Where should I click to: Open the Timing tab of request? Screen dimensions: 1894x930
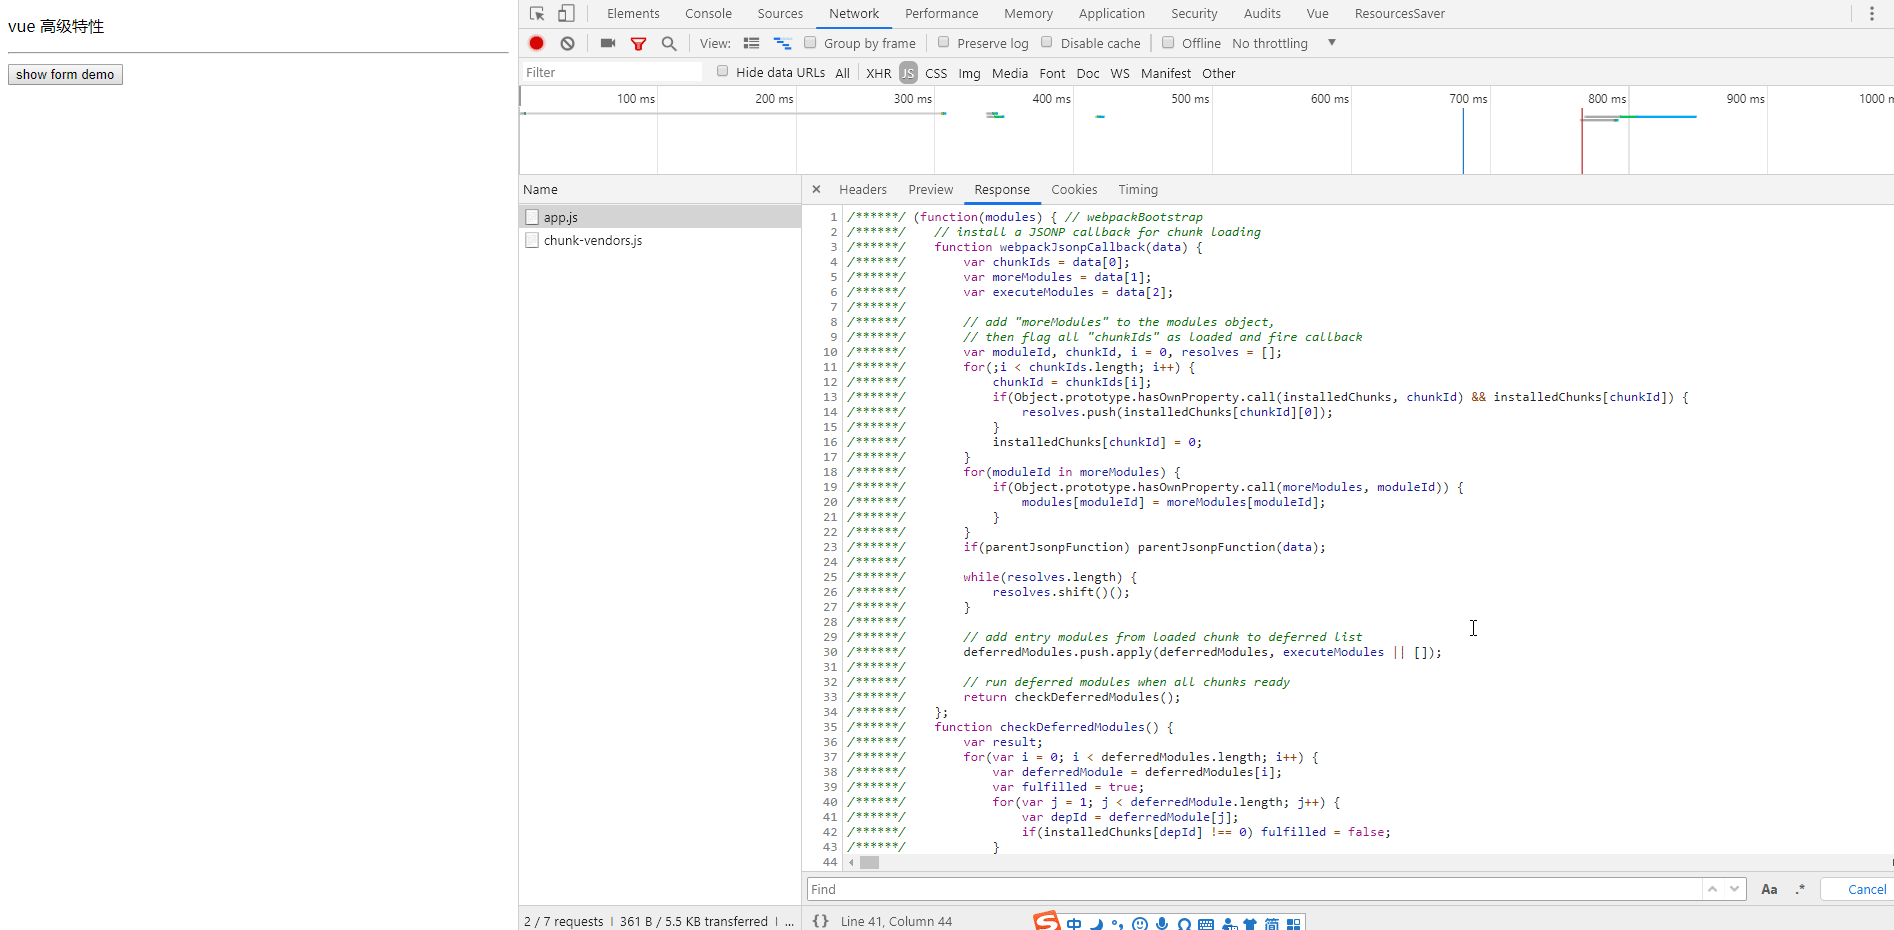(1138, 190)
